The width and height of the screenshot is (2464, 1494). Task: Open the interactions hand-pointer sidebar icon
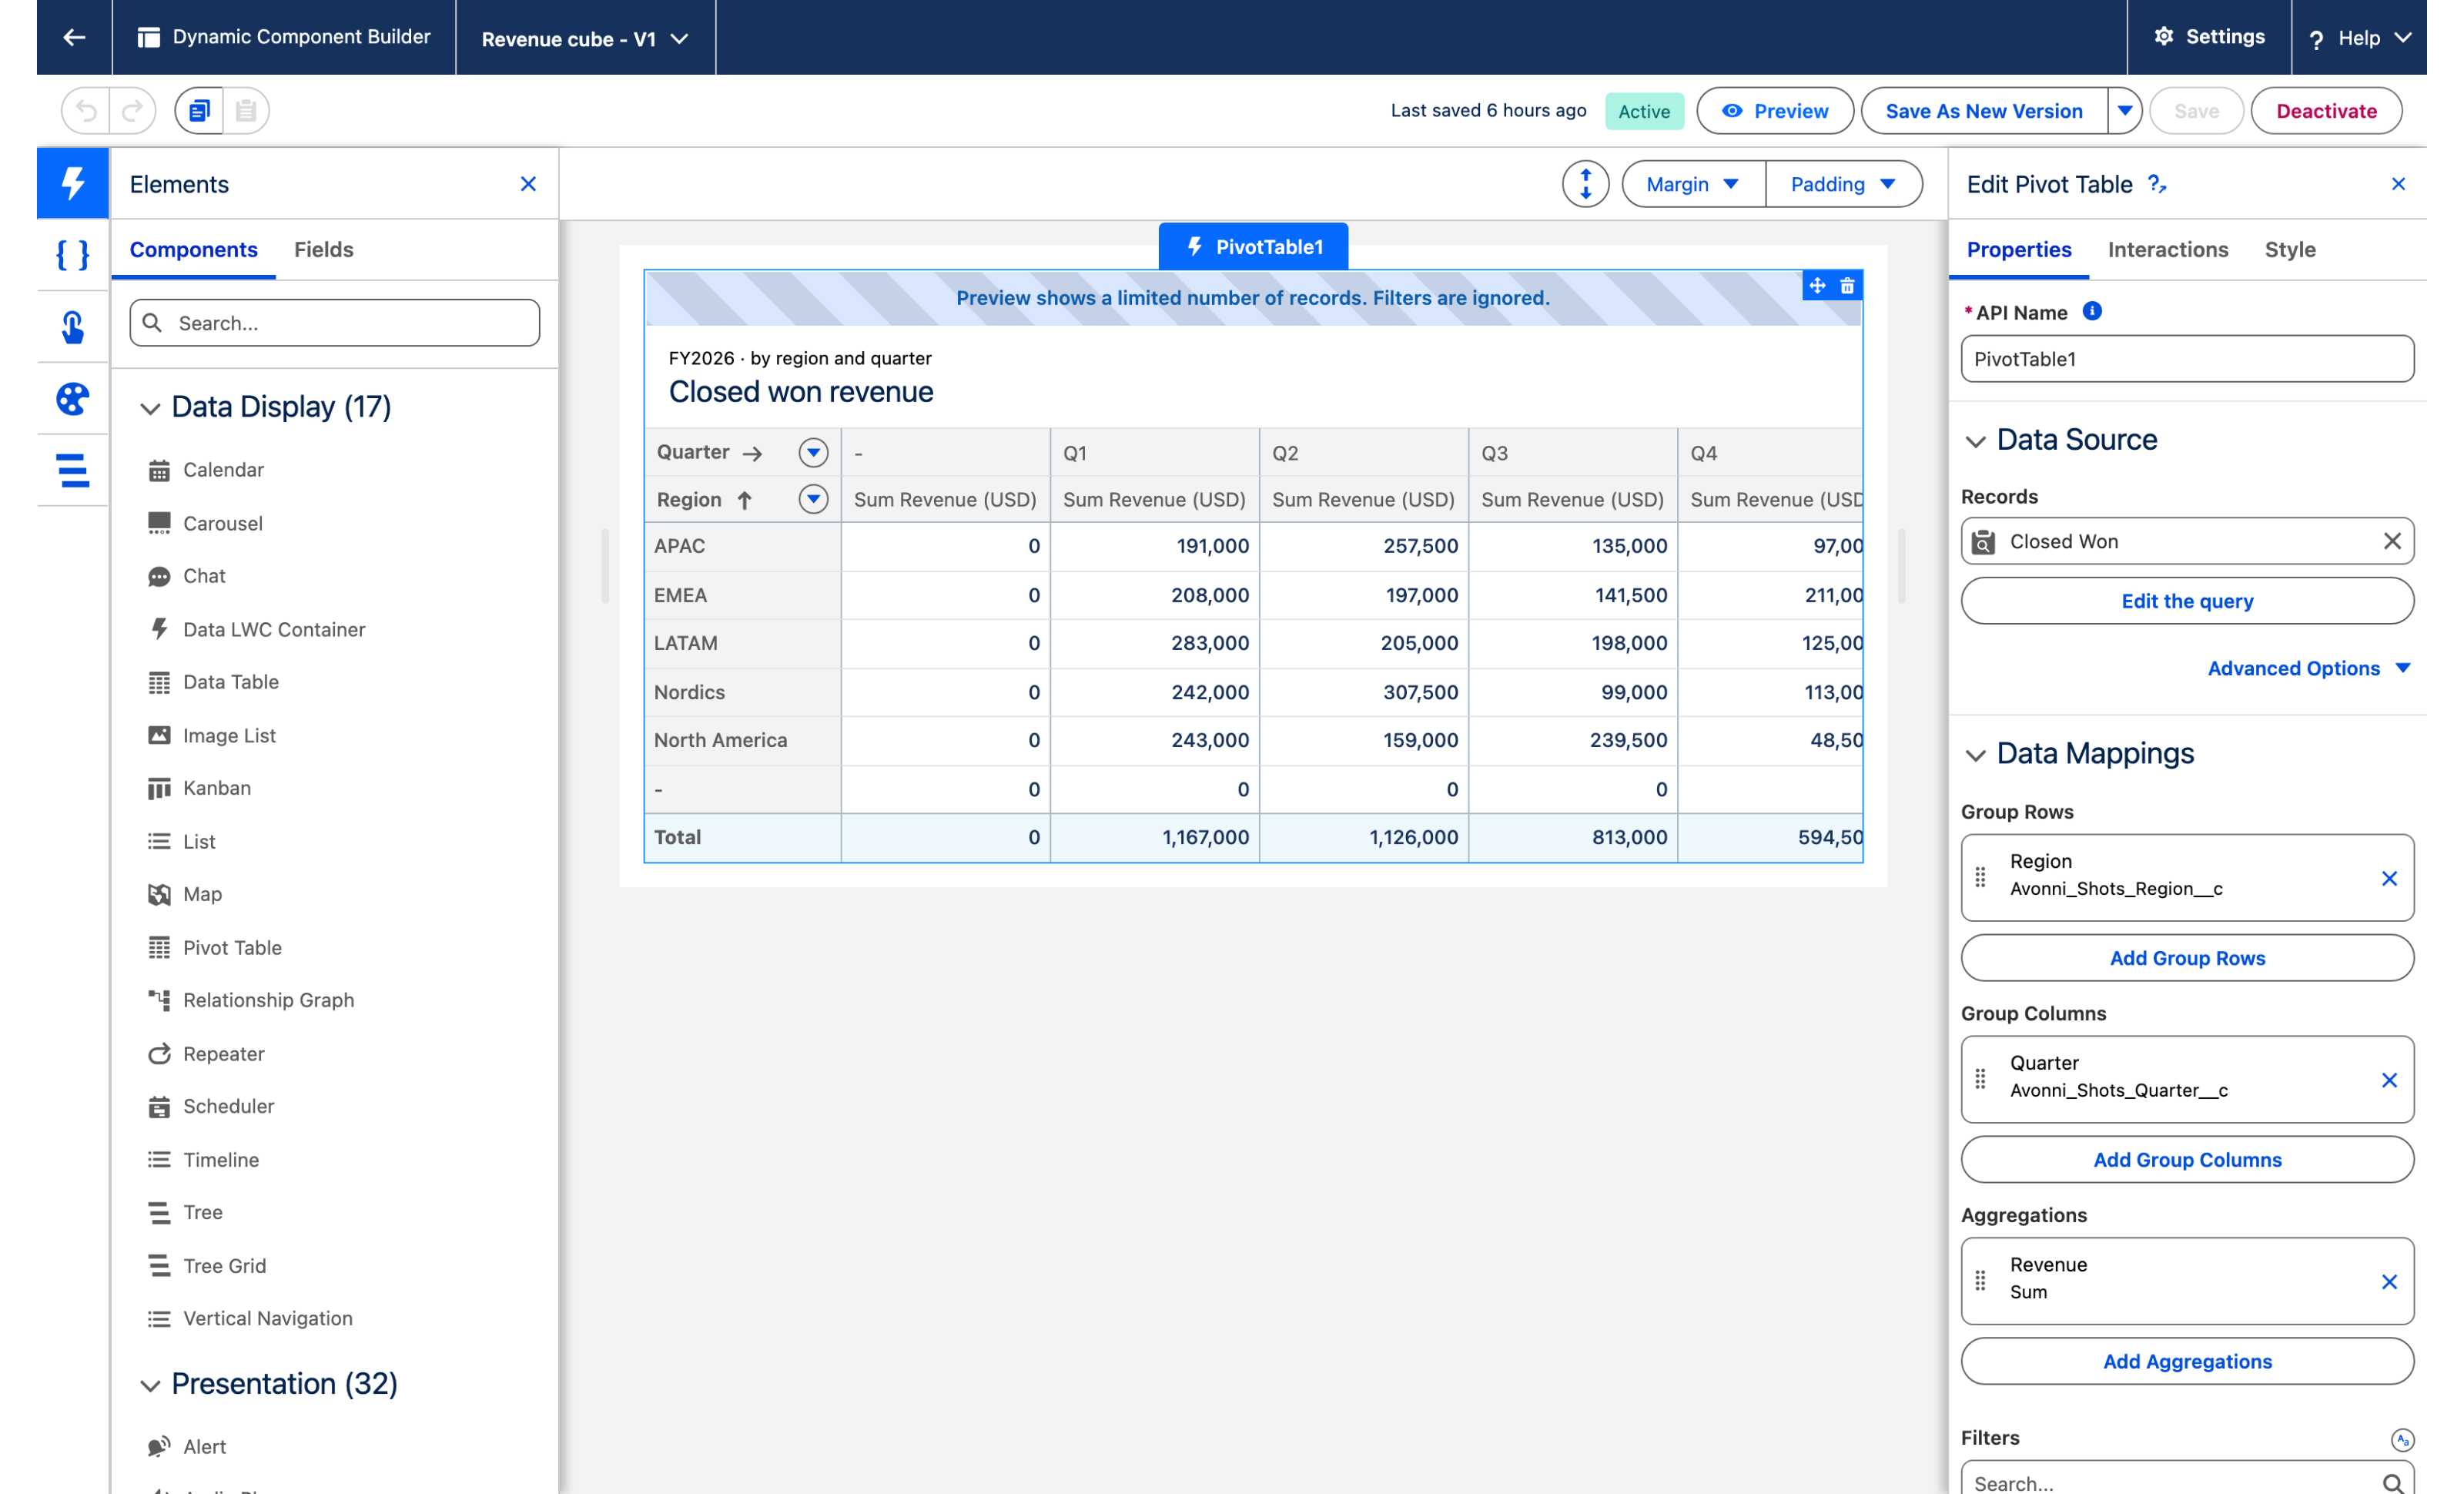pos(73,327)
